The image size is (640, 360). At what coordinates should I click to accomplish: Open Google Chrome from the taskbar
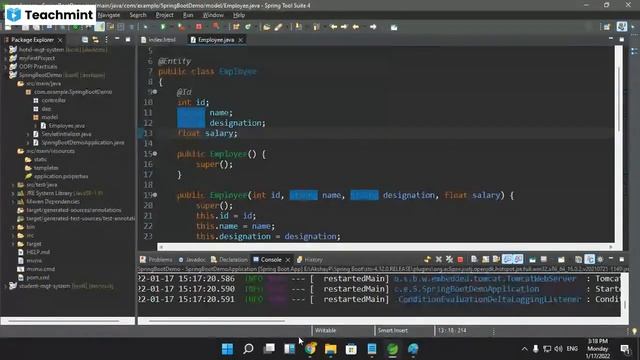310,349
